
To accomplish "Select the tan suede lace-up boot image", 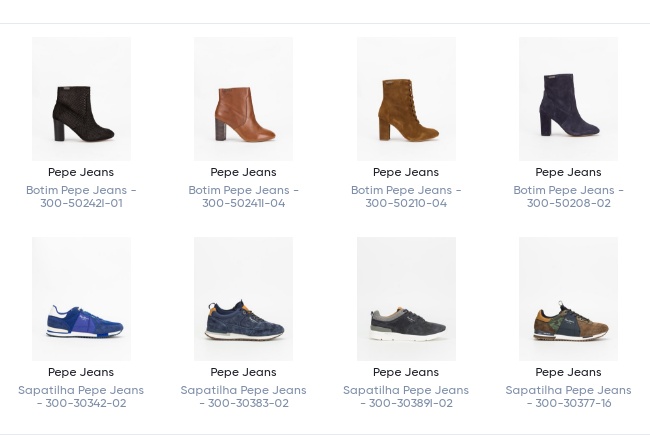I will [x=406, y=100].
